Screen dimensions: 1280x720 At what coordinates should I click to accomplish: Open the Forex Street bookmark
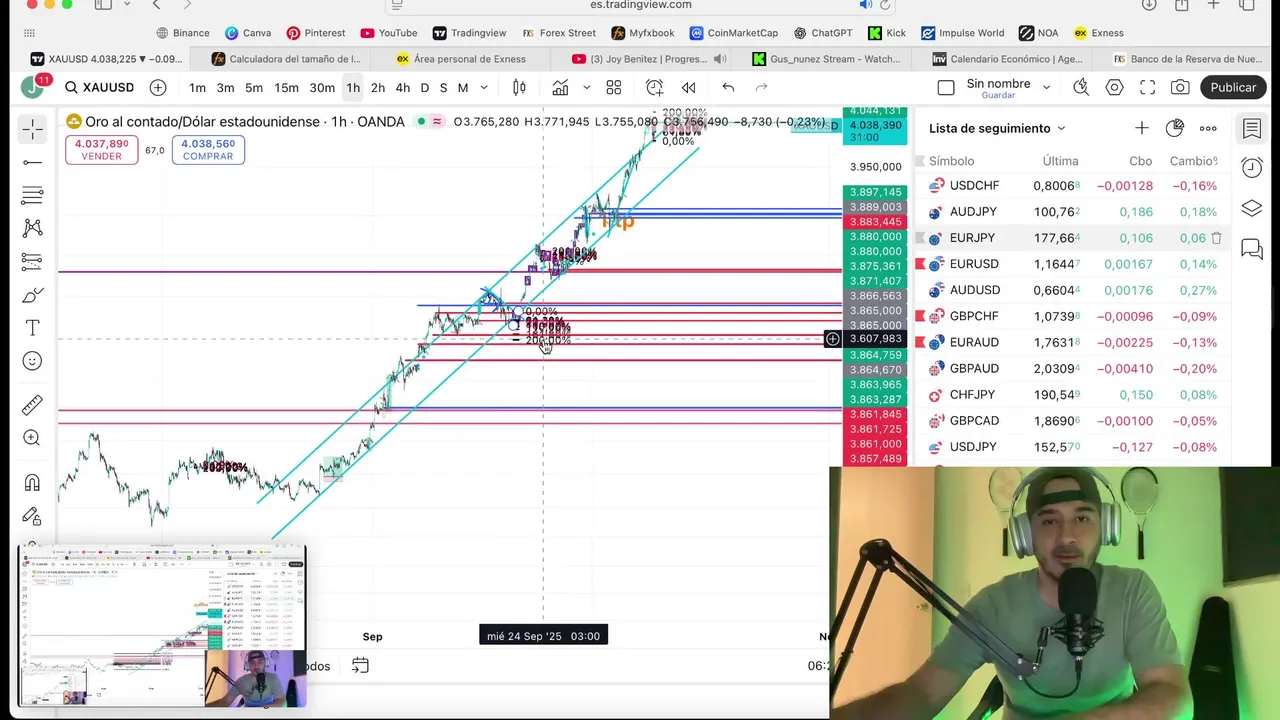tap(558, 33)
